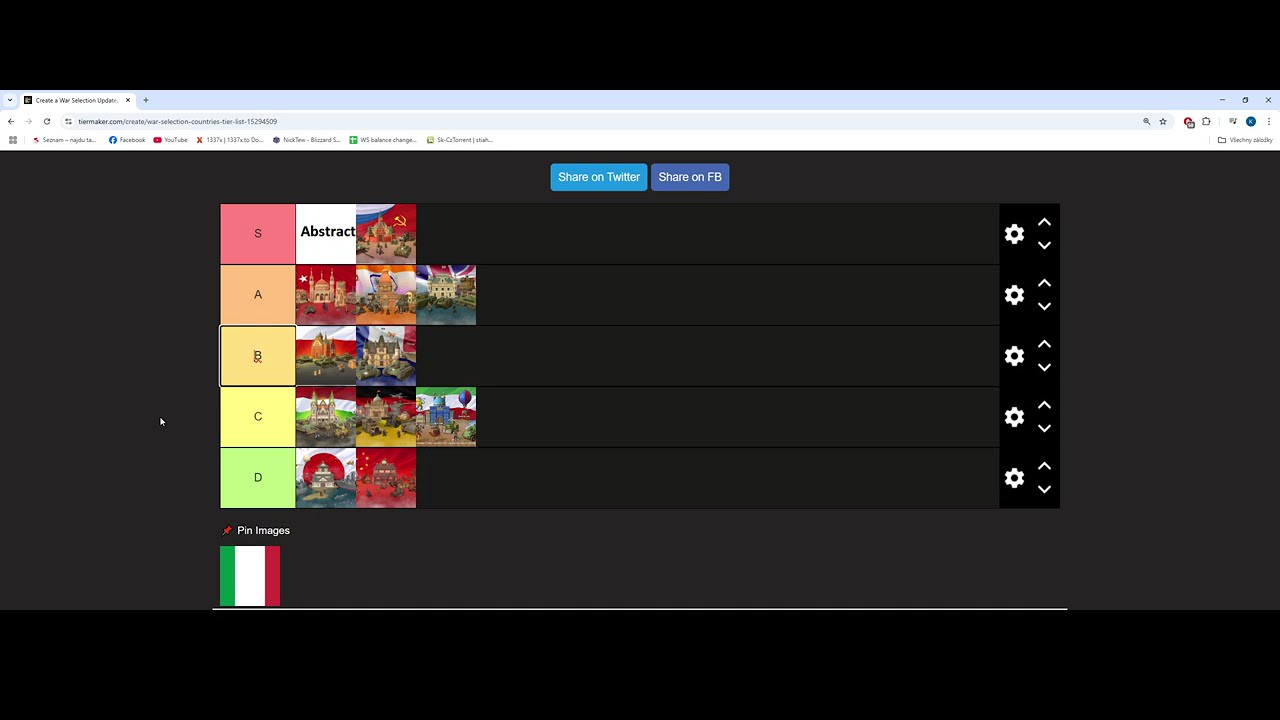Viewport: 1280px width, 720px height.
Task: Open settings gear for the C tier
Action: pyautogui.click(x=1014, y=417)
